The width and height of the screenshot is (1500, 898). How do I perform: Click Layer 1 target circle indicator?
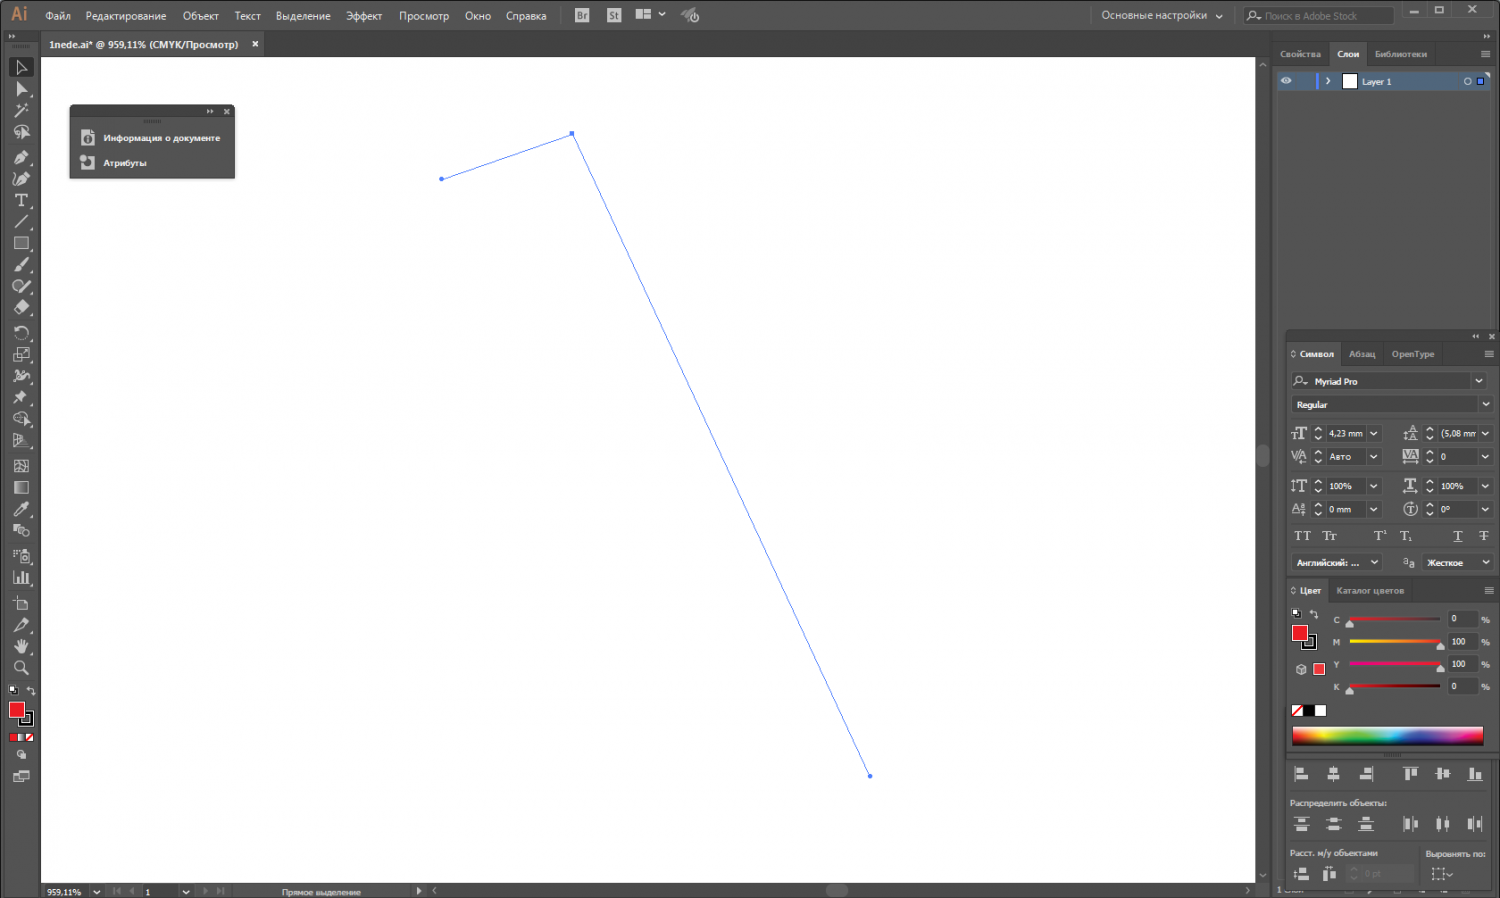tap(1467, 81)
